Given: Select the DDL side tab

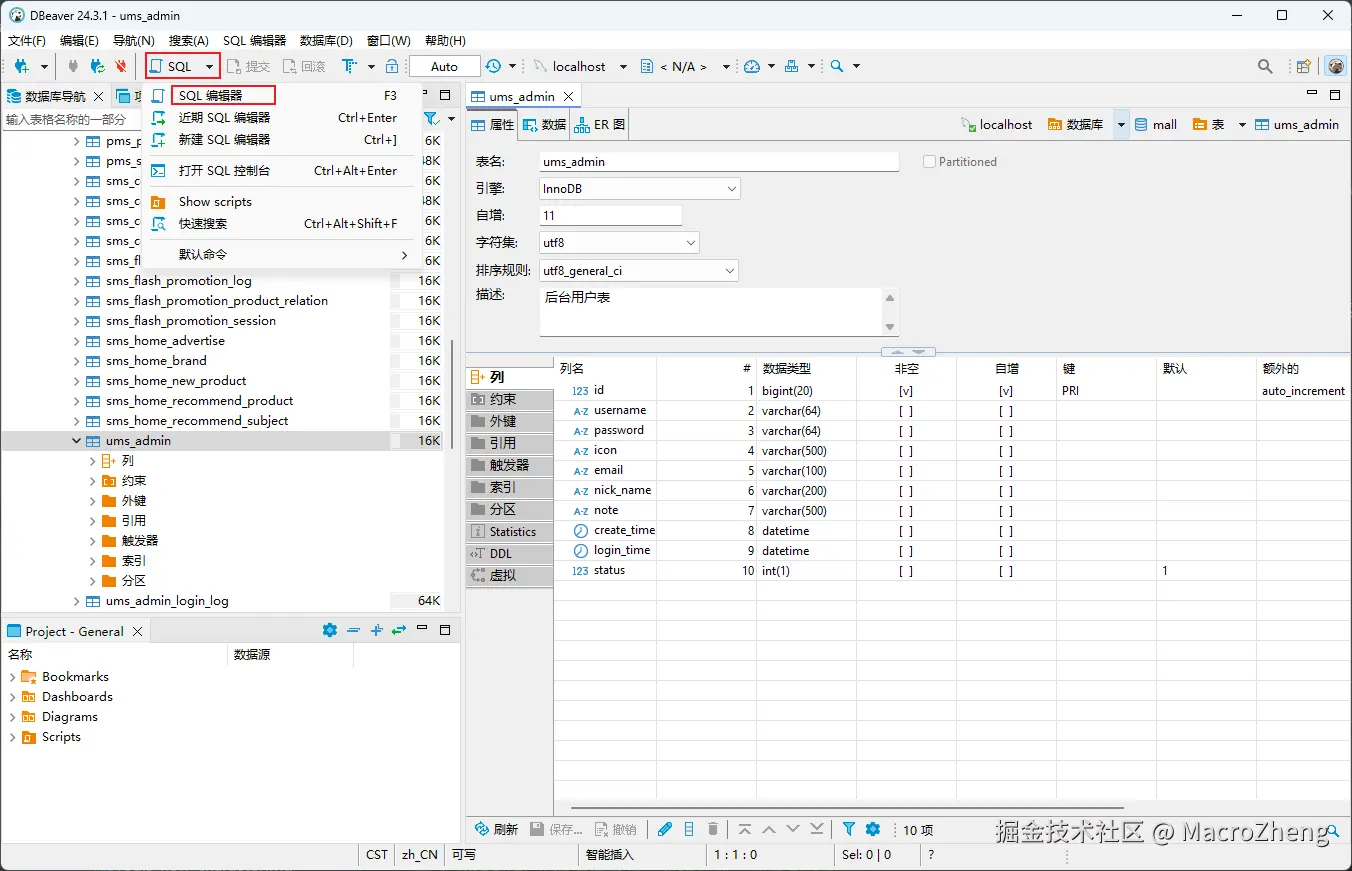Looking at the screenshot, I should pos(510,554).
